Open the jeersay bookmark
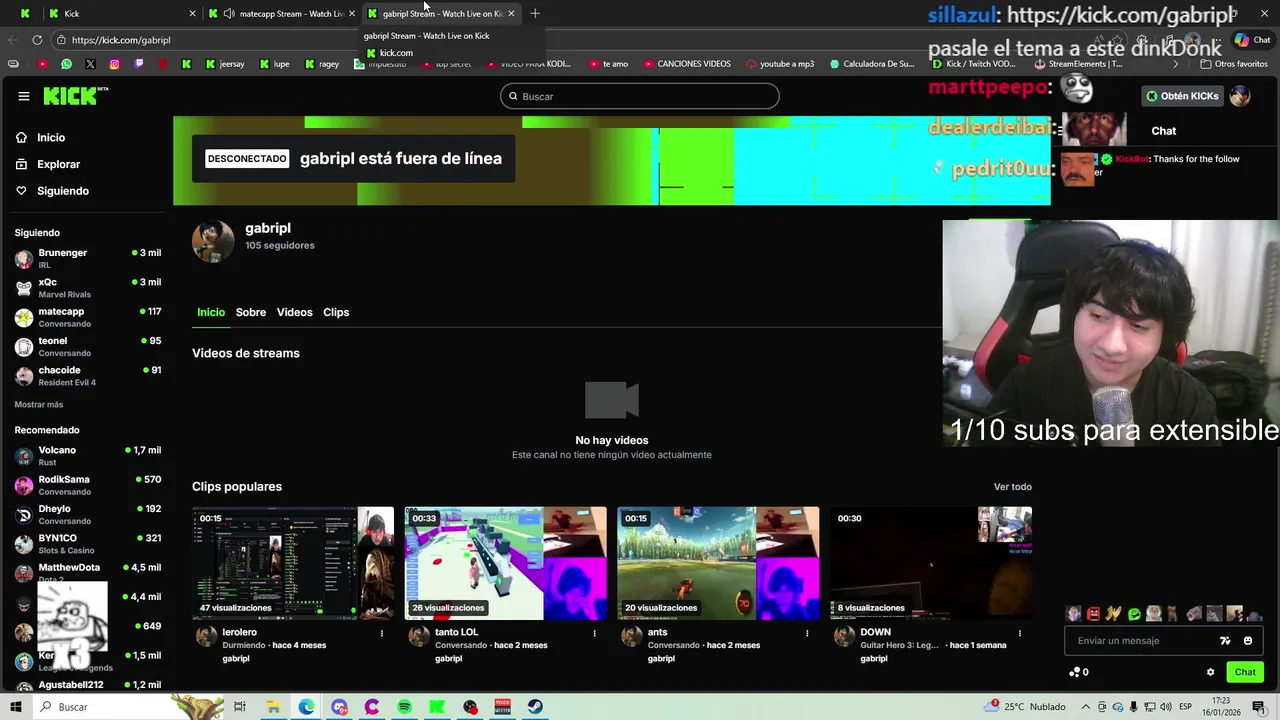 coord(225,64)
